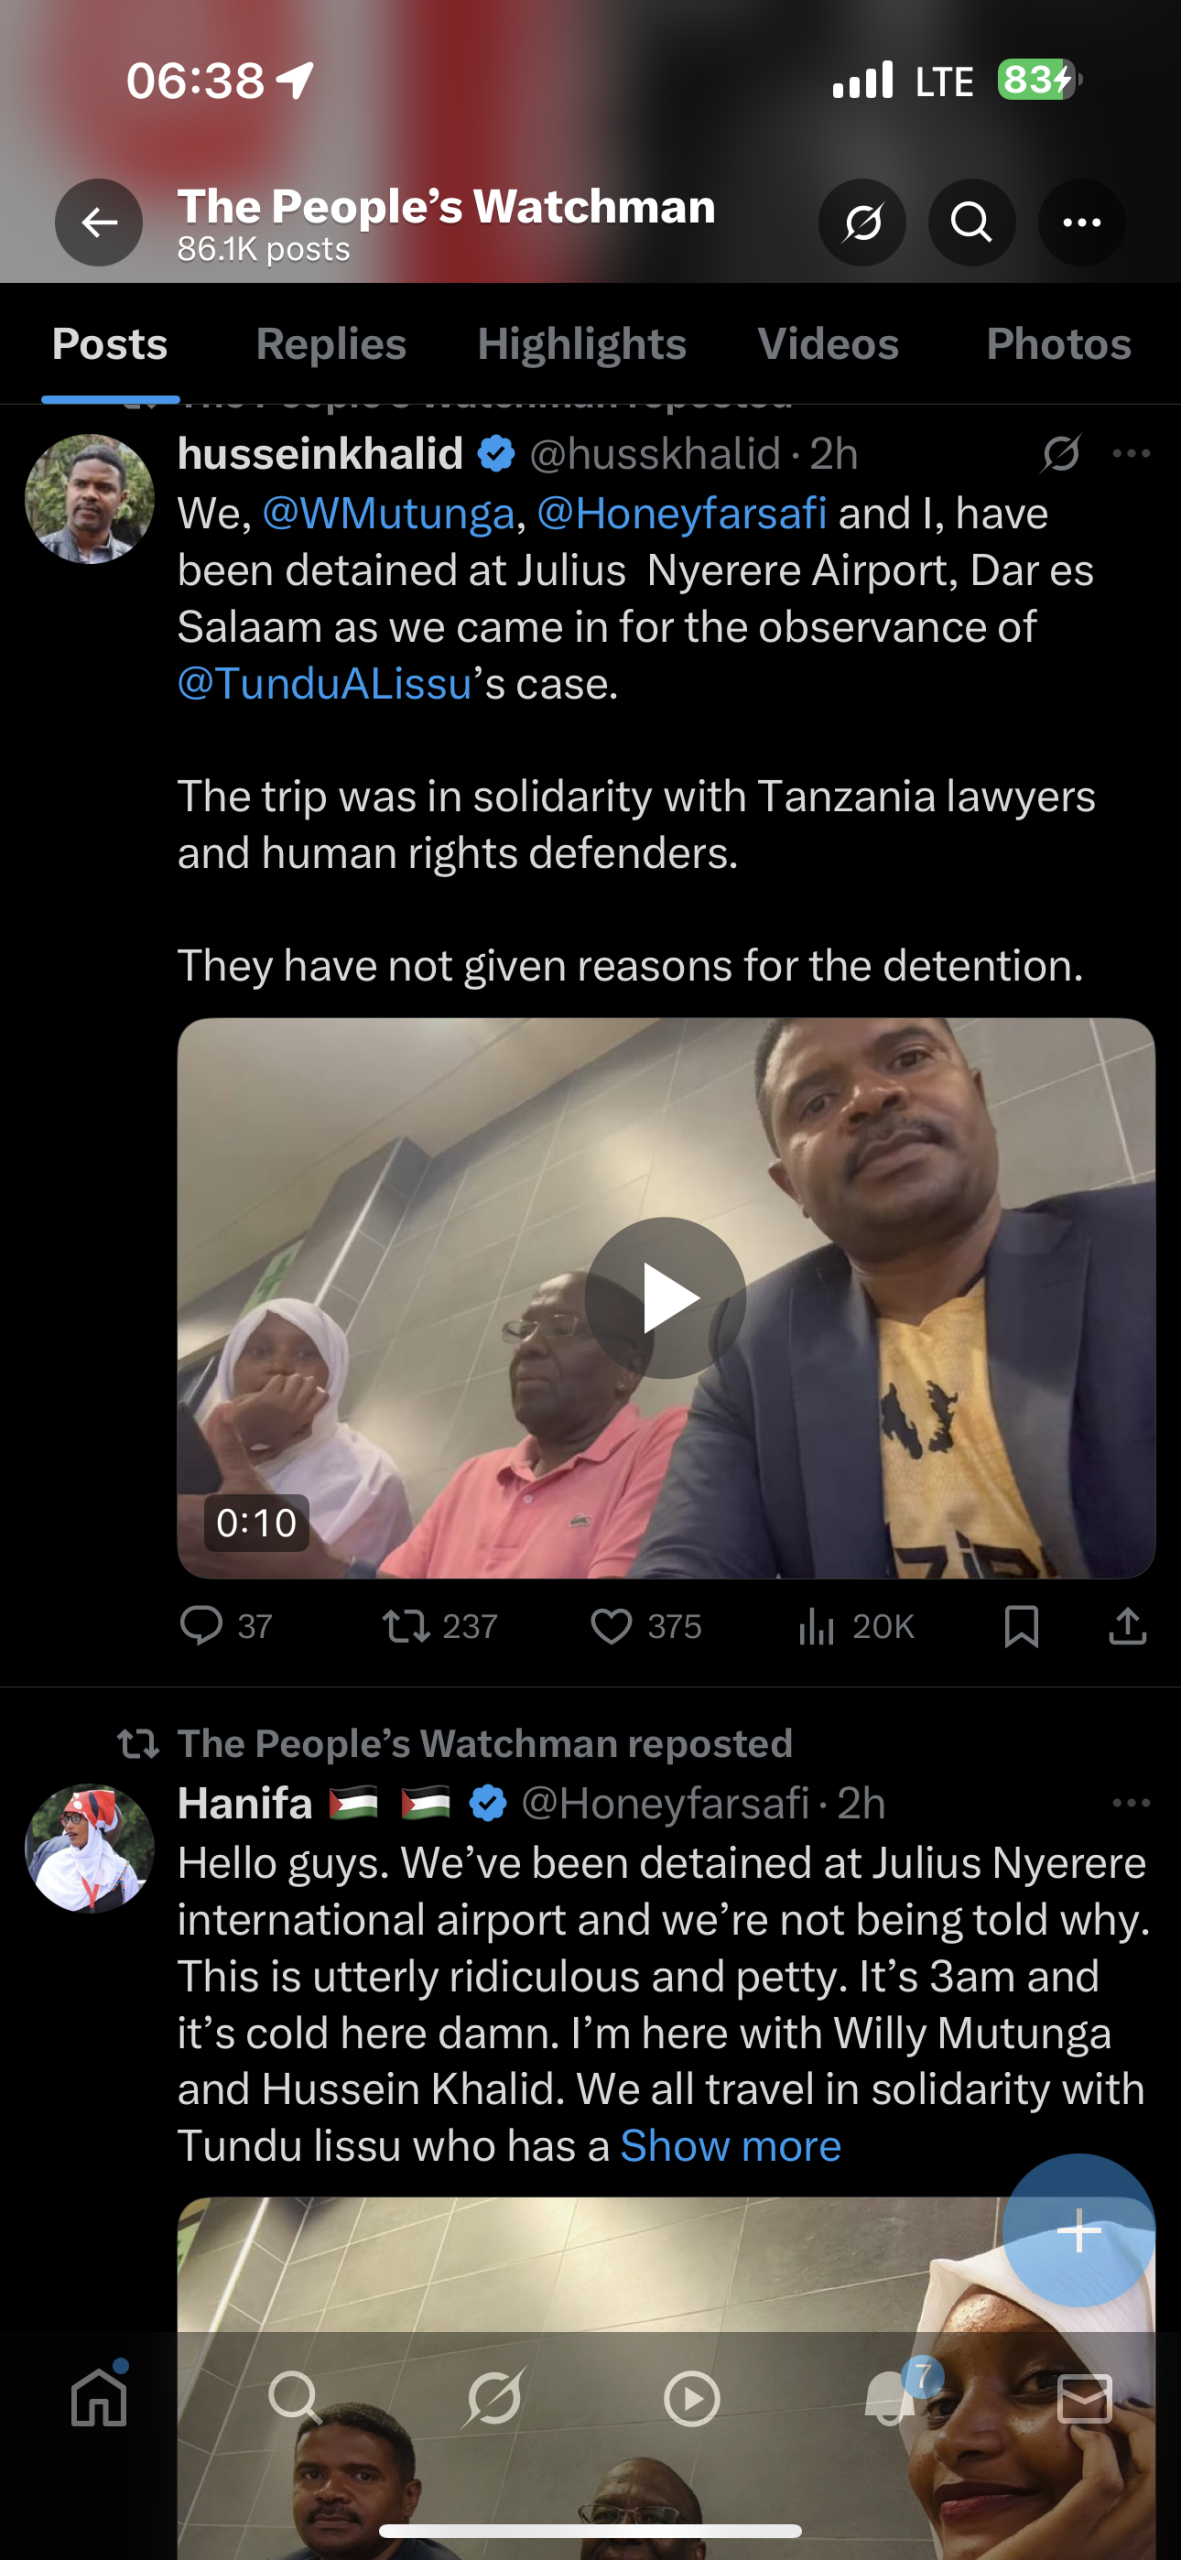Screen dimensions: 1181x2560
Task: Share husseinkhalid post via share icon
Action: click(x=1127, y=1626)
